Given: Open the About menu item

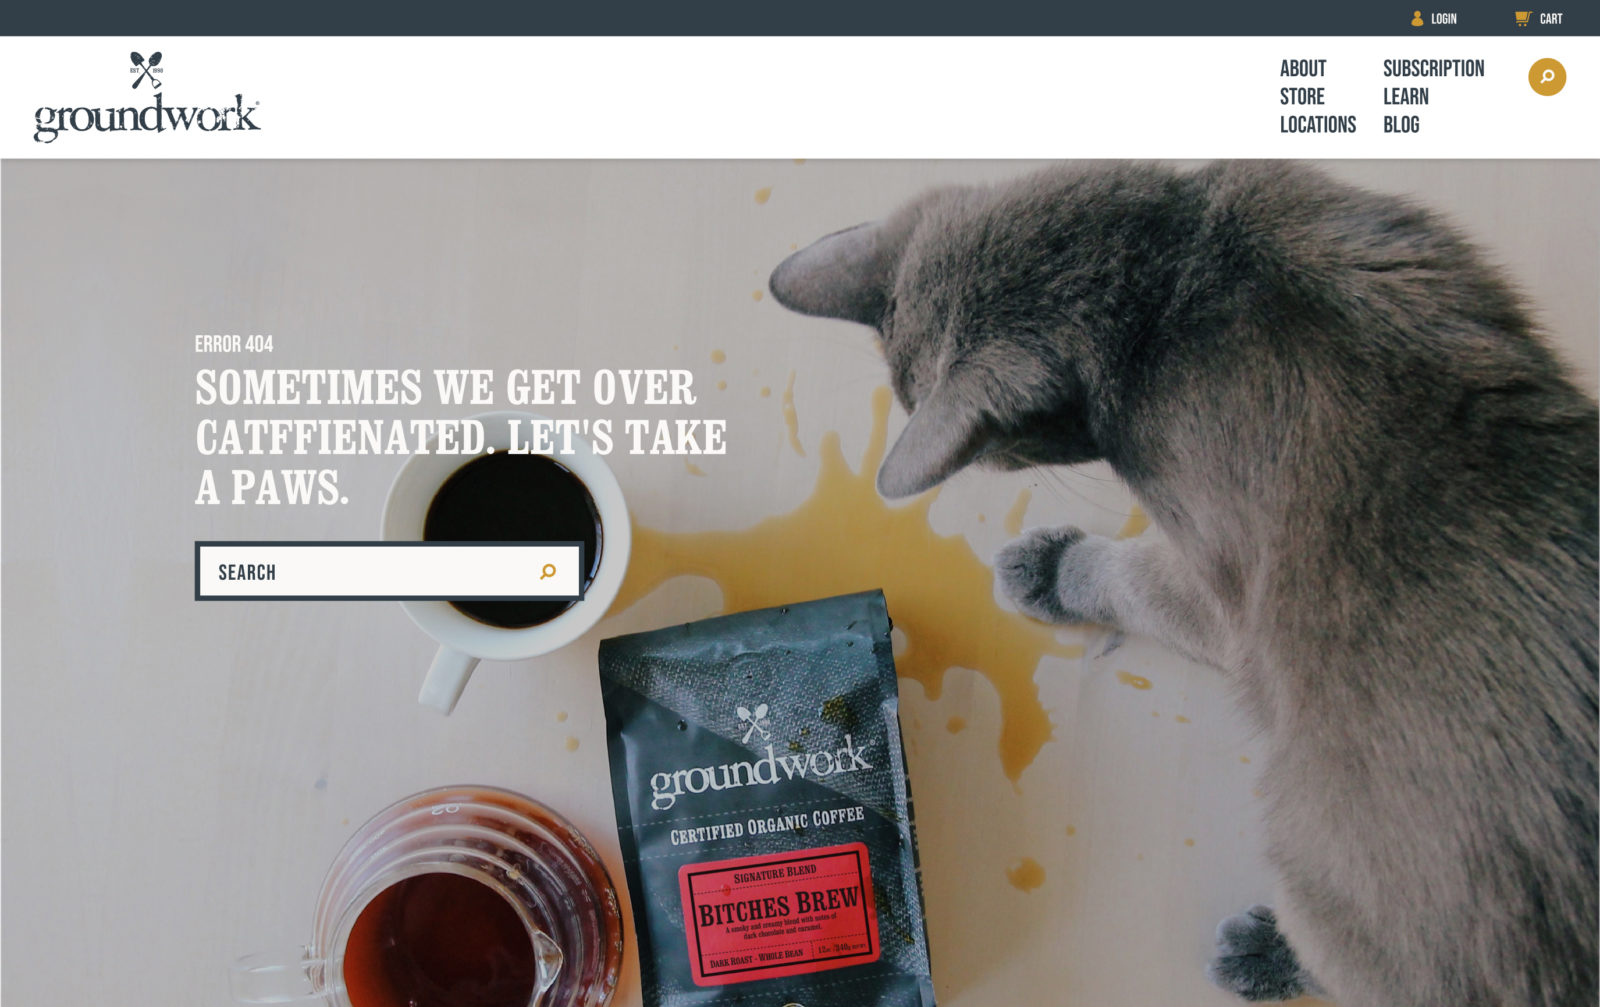Looking at the screenshot, I should [x=1303, y=68].
